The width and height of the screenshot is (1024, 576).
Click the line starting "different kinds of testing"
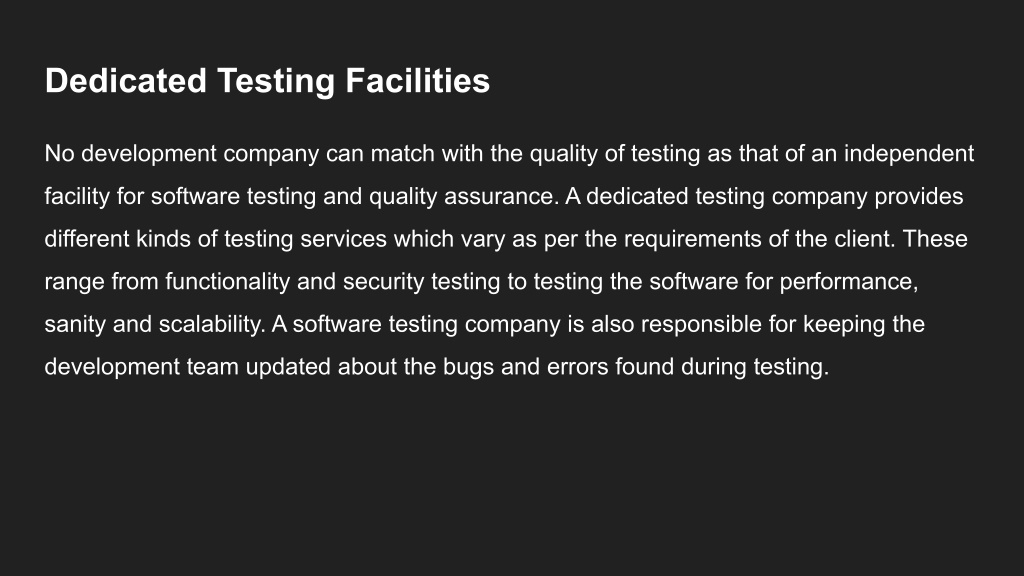(506, 240)
